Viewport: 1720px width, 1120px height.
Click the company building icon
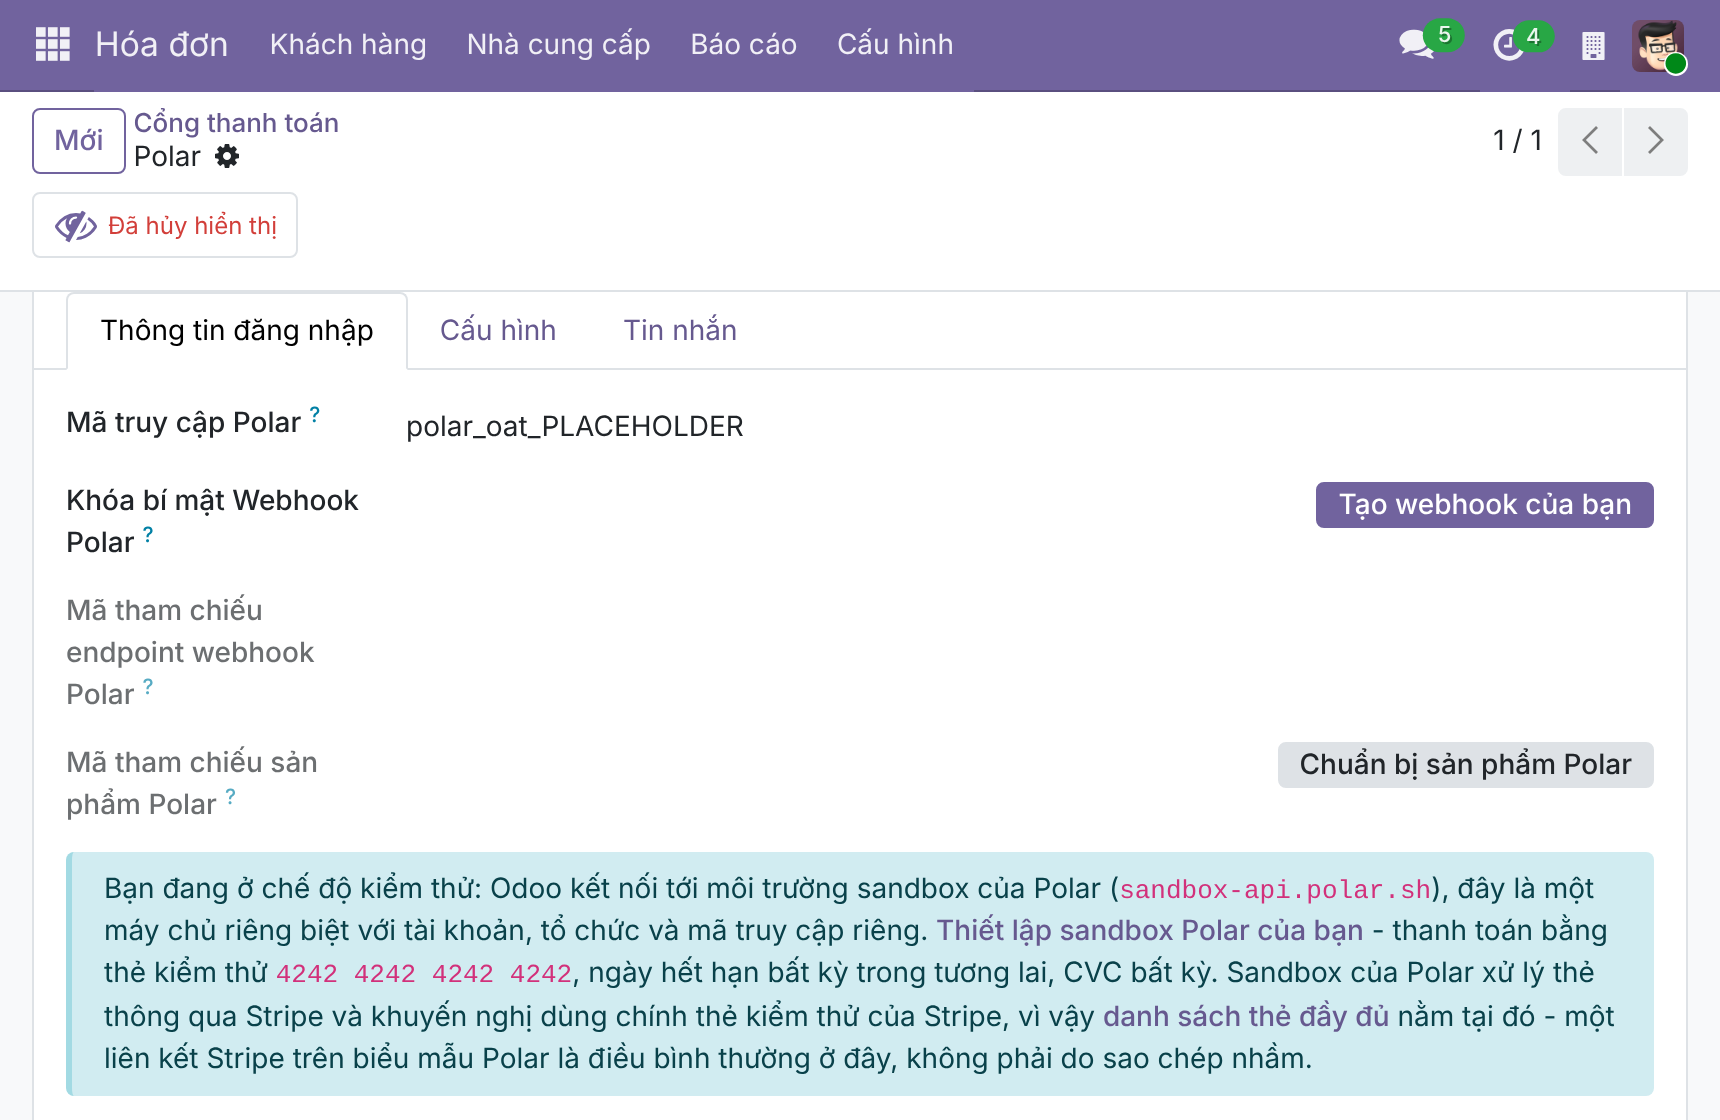pos(1593,46)
